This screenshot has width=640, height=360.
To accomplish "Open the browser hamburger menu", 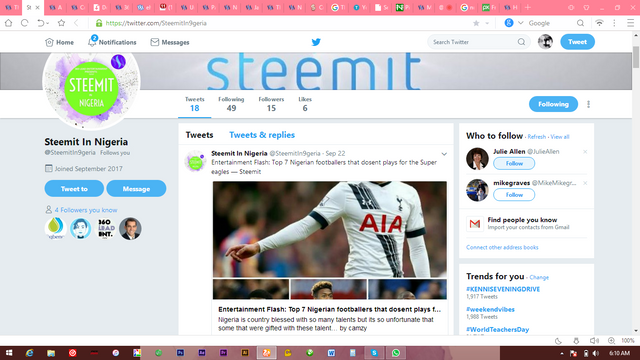I will point(631,23).
